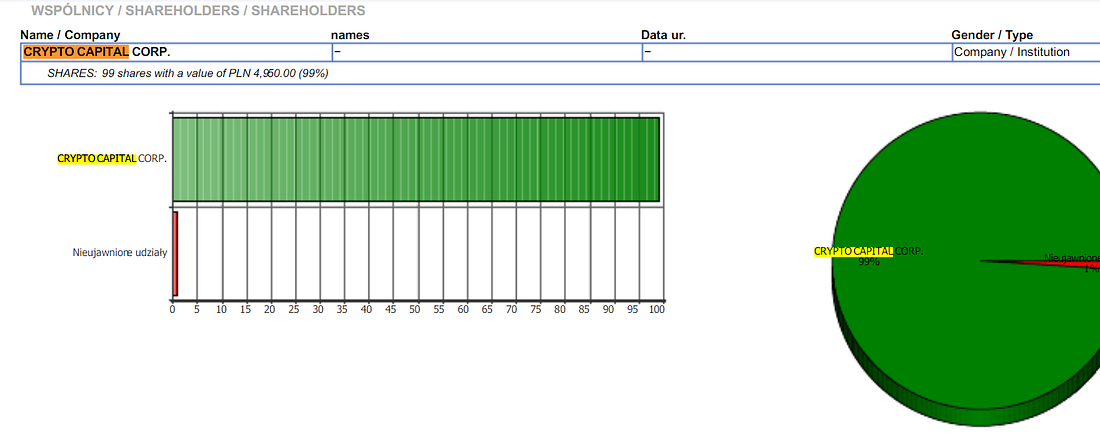Screen dimensions: 1100x437
Task: Click the '75' tick on the bar chart axis
Action: coord(537,309)
